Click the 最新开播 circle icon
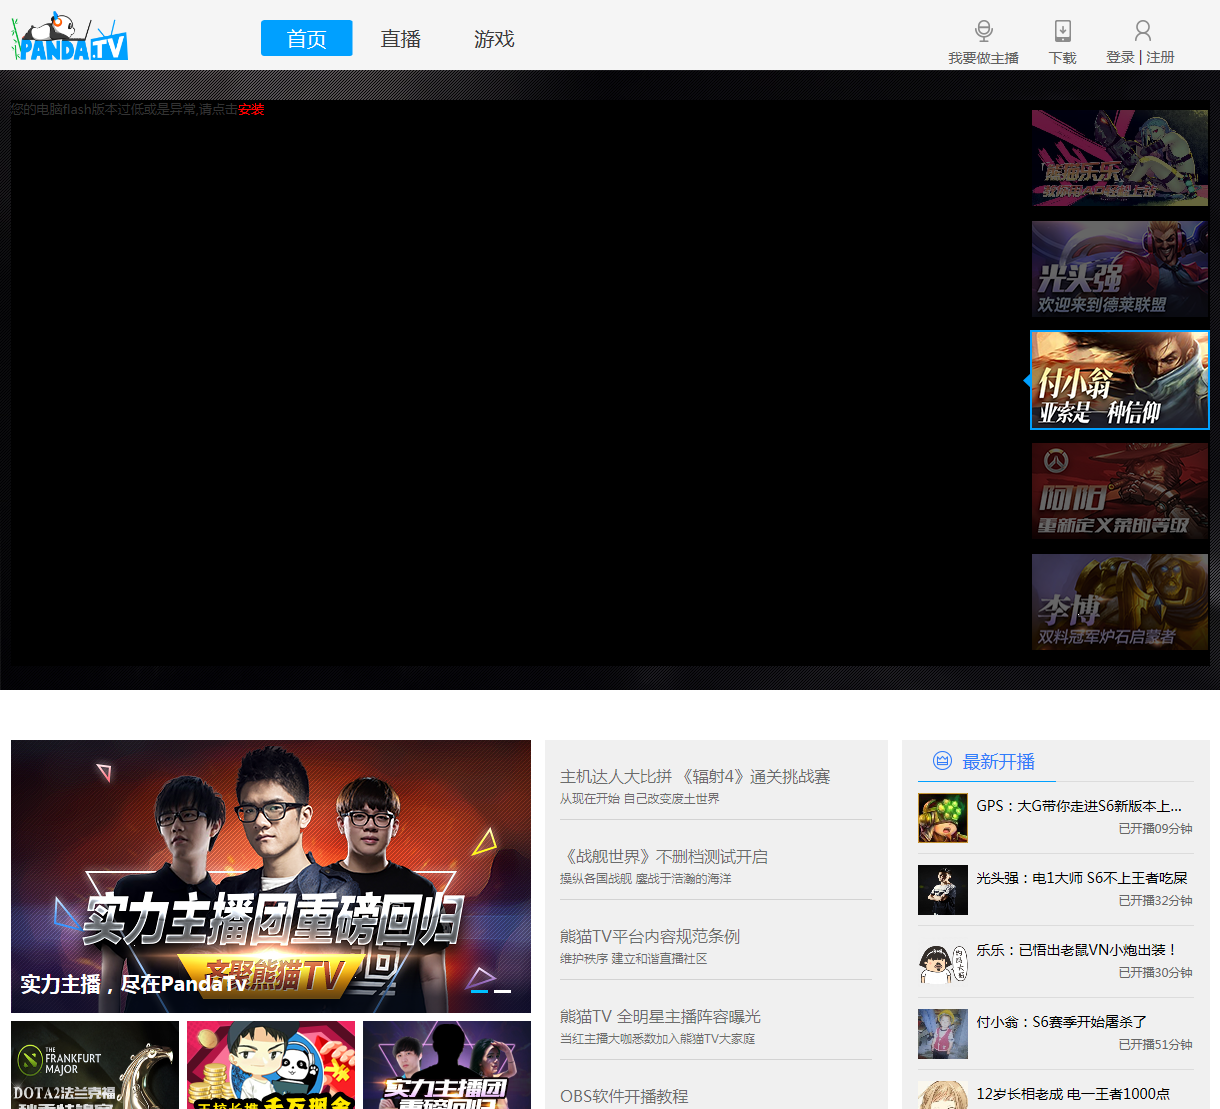The width and height of the screenshot is (1220, 1109). [x=942, y=761]
